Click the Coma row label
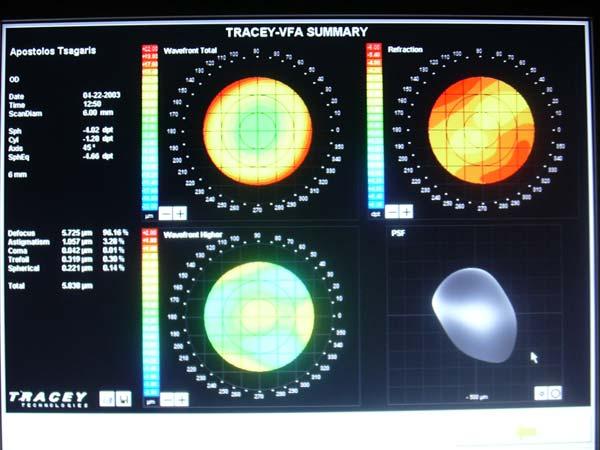 pyautogui.click(x=18, y=251)
